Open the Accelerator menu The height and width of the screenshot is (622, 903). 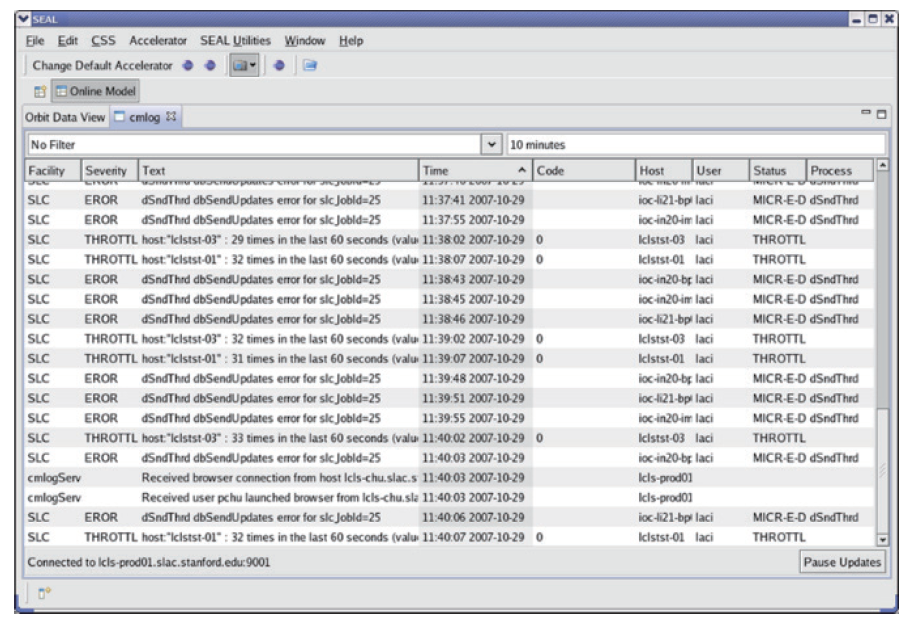(158, 41)
